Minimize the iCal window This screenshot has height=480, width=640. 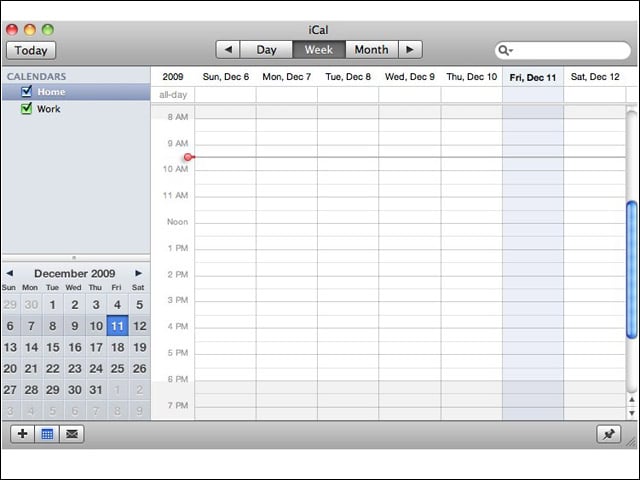(30, 29)
